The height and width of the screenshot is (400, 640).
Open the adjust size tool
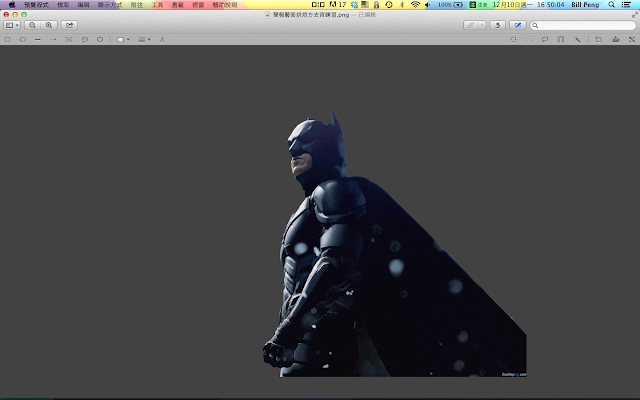pyautogui.click(x=632, y=40)
